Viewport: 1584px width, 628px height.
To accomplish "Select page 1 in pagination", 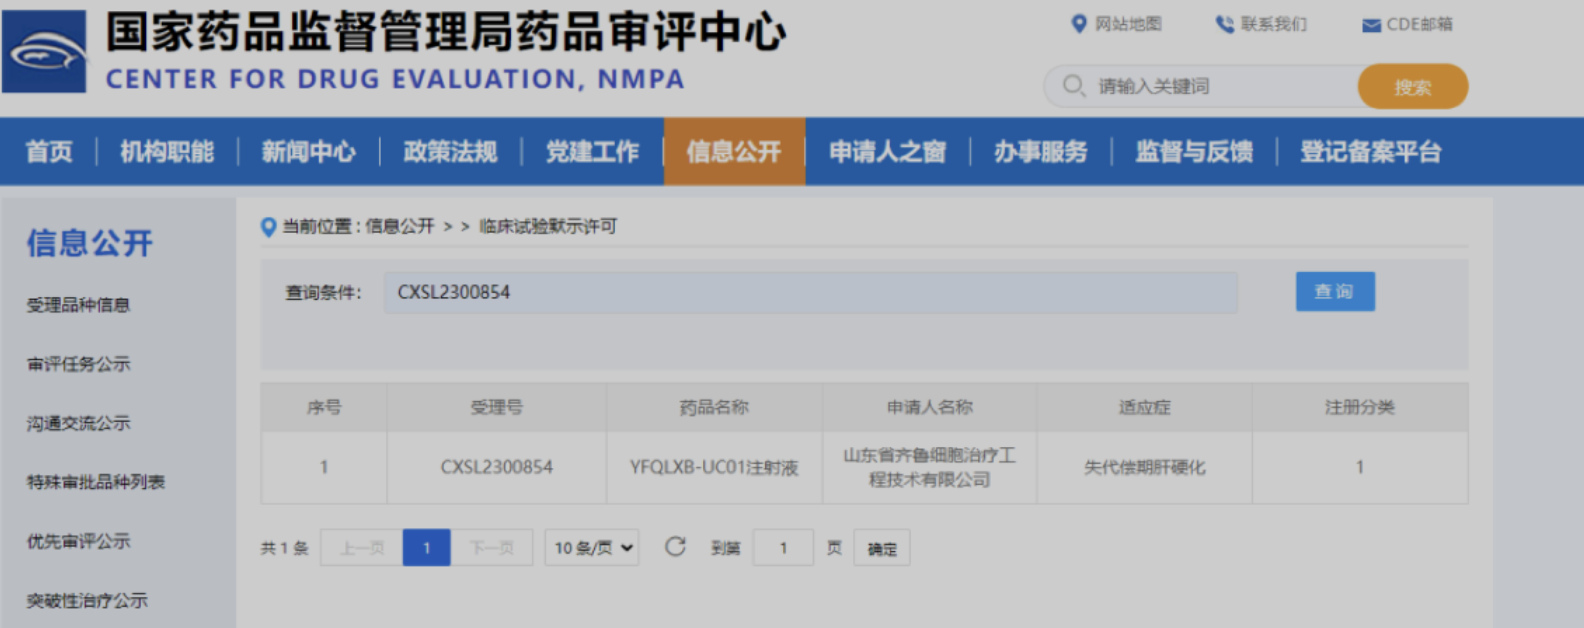I will [x=426, y=548].
